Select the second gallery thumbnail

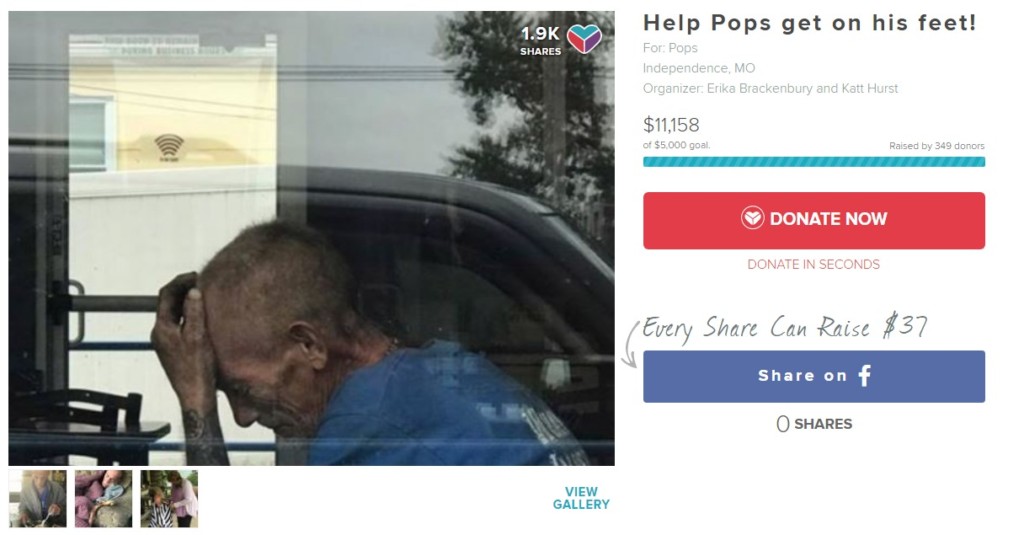click(103, 498)
